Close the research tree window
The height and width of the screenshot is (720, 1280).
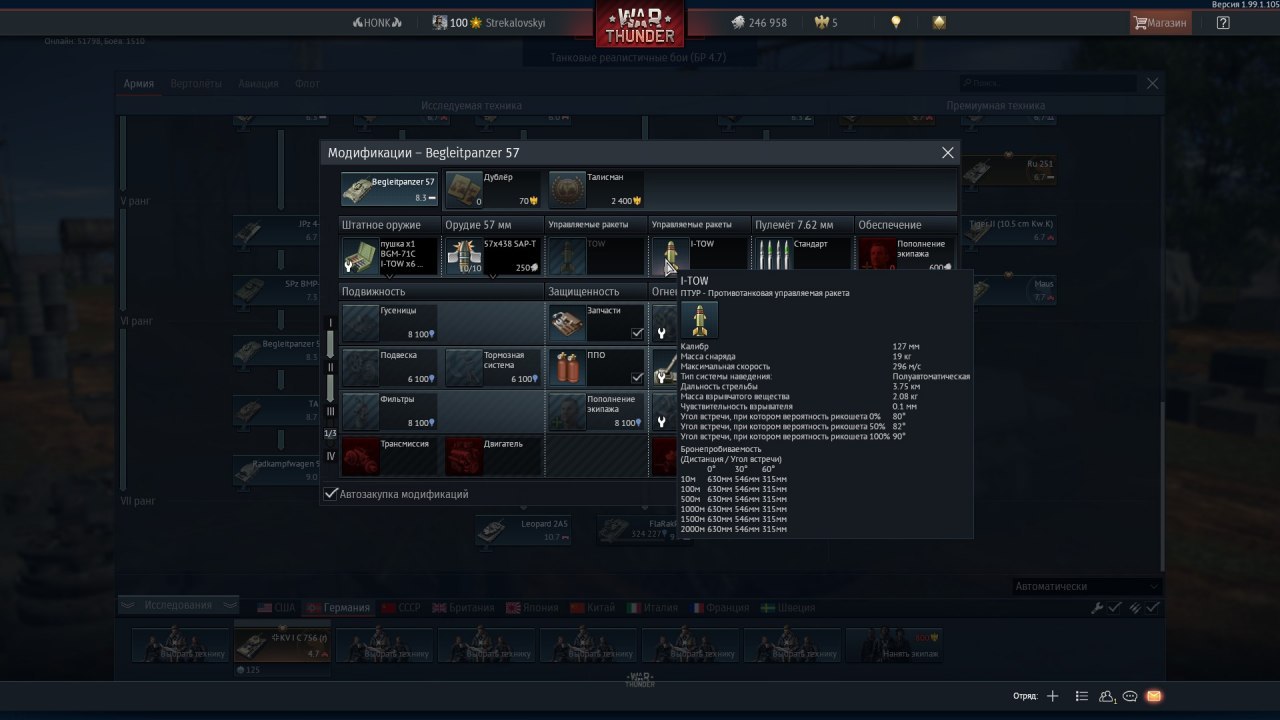[1153, 84]
